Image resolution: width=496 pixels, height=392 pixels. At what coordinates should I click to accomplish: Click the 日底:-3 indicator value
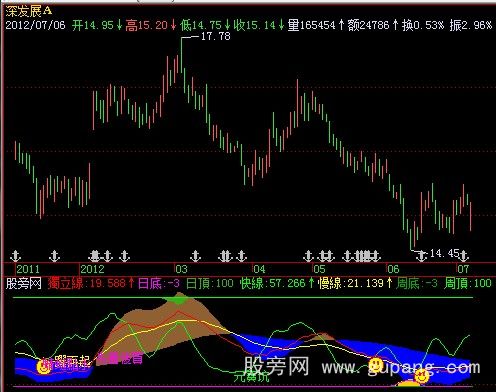point(159,284)
